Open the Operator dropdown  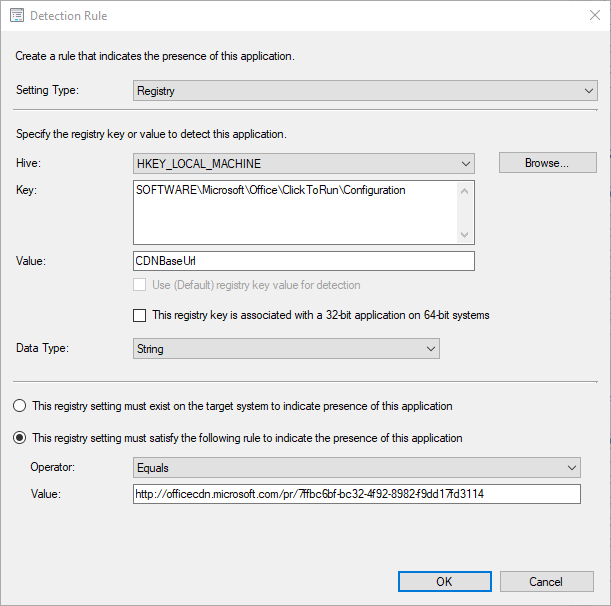pos(357,467)
